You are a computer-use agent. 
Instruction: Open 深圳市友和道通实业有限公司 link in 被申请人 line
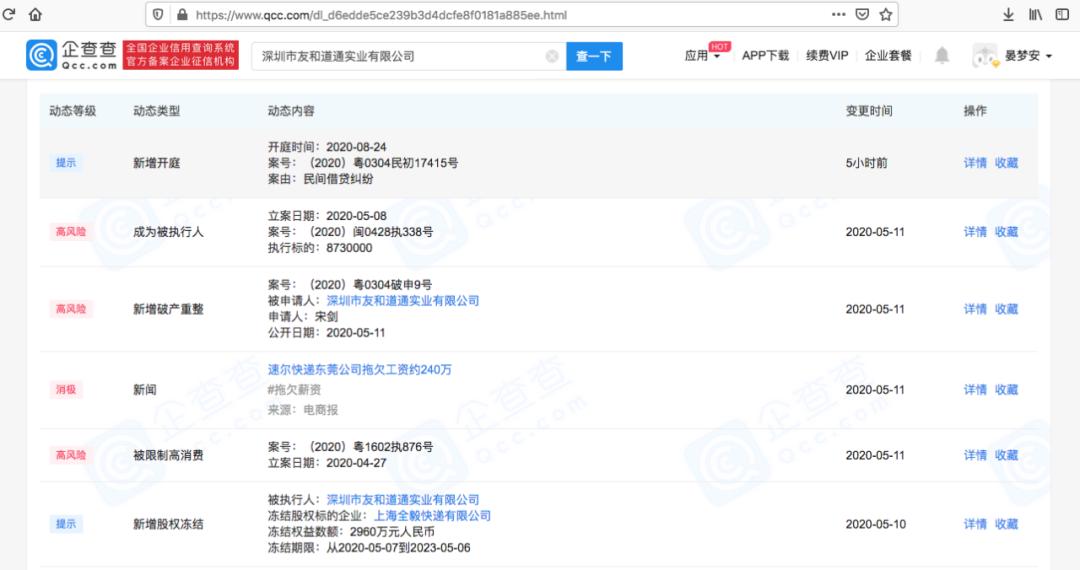pos(403,301)
